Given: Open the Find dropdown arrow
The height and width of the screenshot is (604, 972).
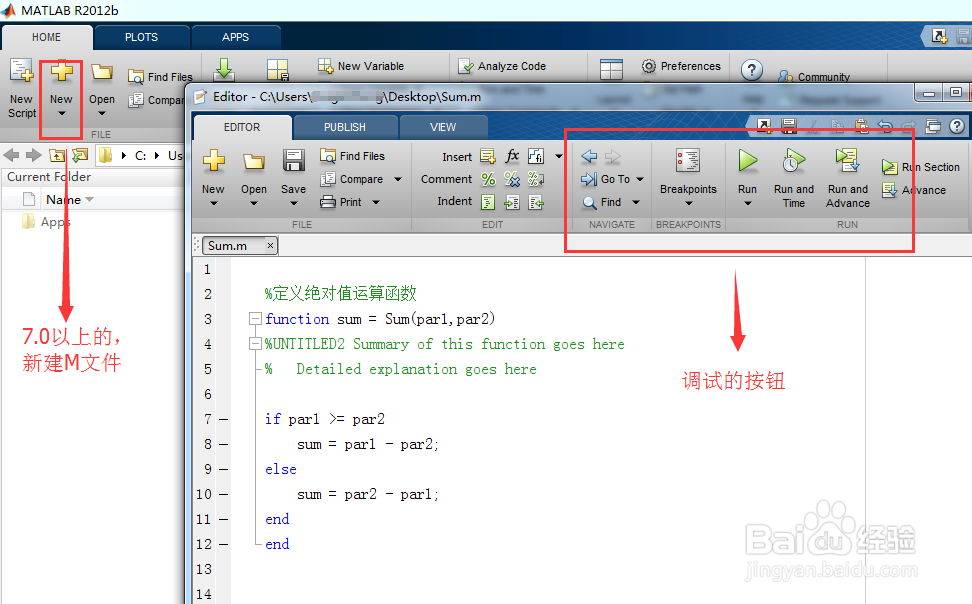Looking at the screenshot, I should tap(636, 202).
